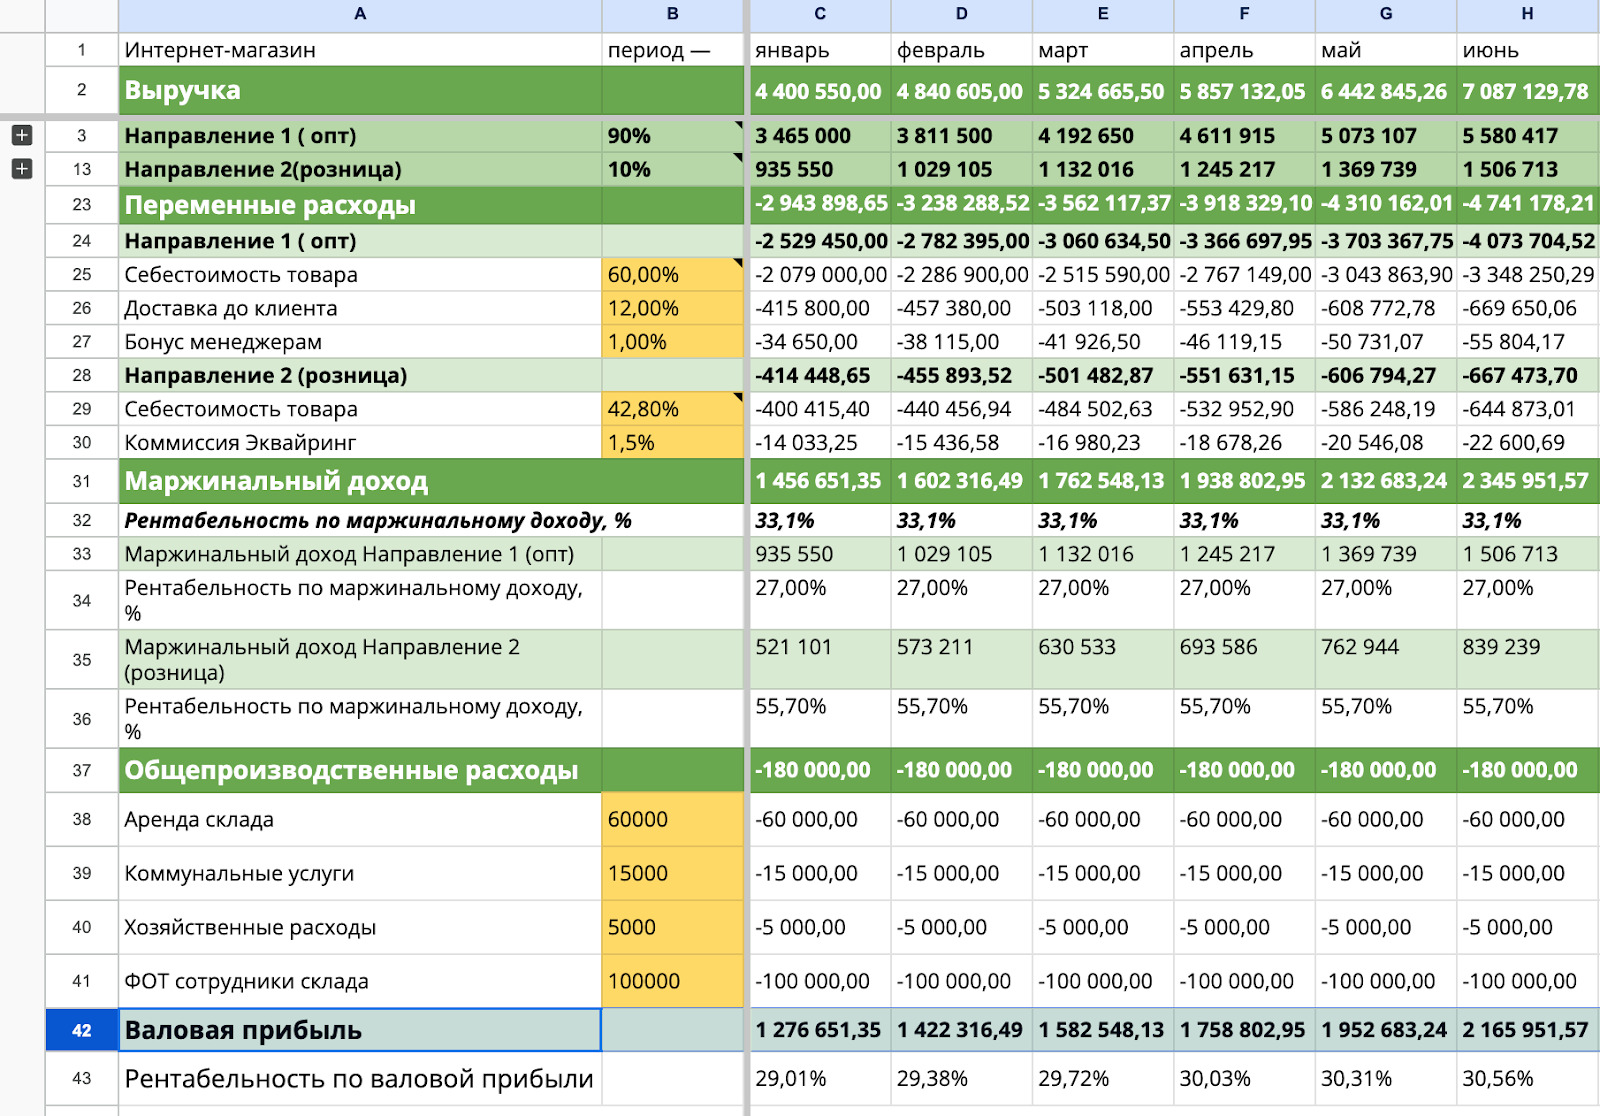Select column A header
The height and width of the screenshot is (1116, 1600).
[360, 14]
